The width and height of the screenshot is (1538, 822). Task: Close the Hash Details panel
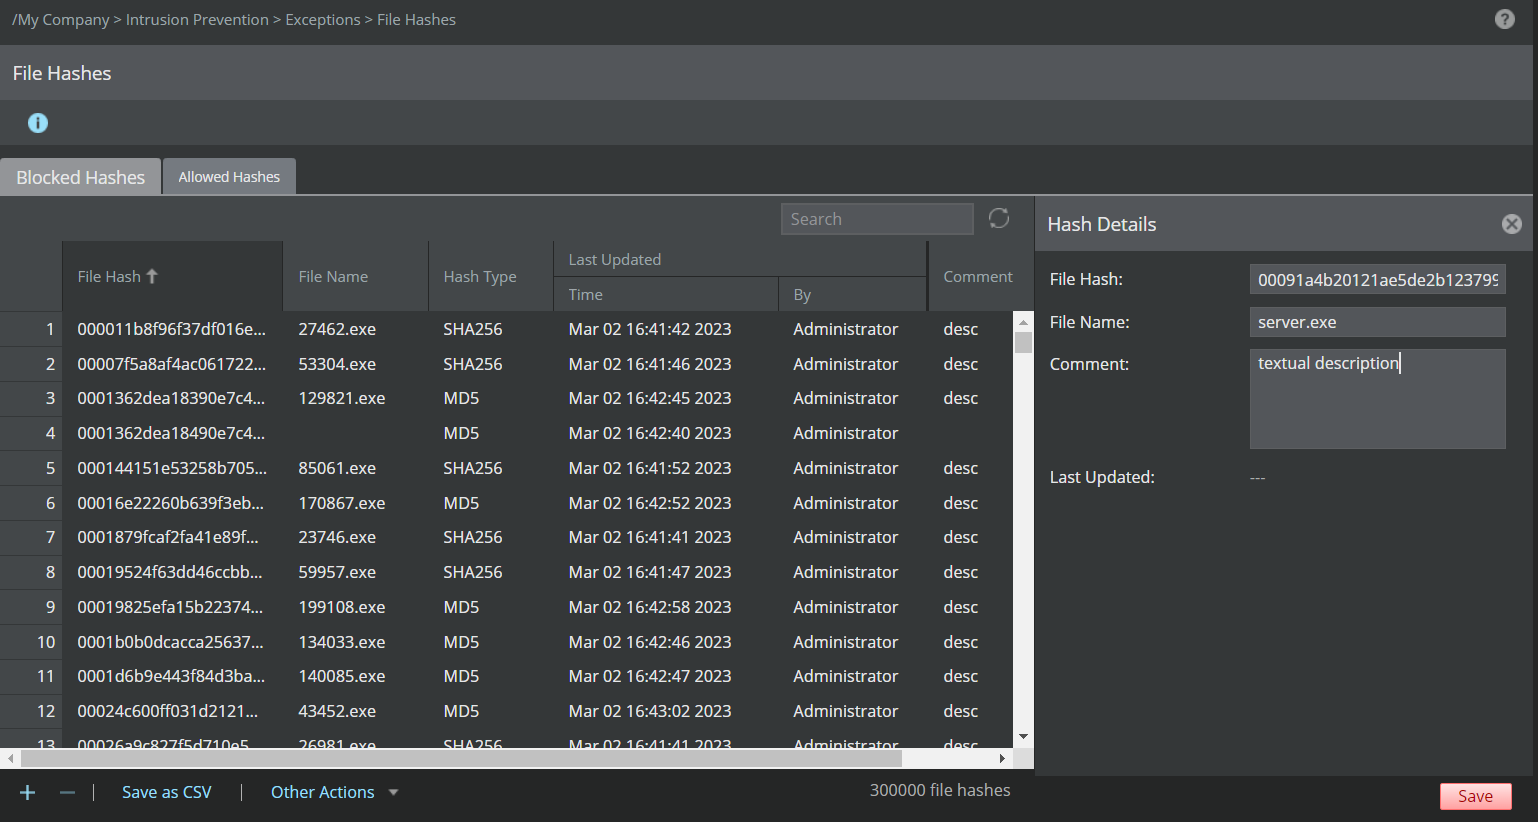pos(1511,224)
